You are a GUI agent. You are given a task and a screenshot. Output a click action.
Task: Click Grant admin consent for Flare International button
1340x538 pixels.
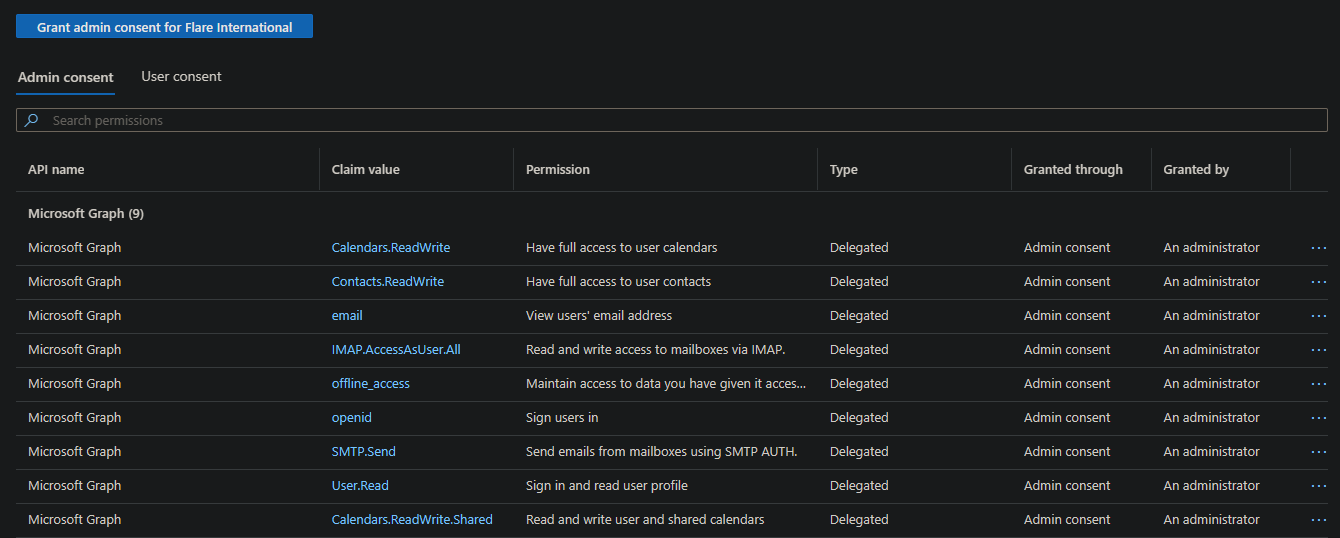tap(164, 27)
